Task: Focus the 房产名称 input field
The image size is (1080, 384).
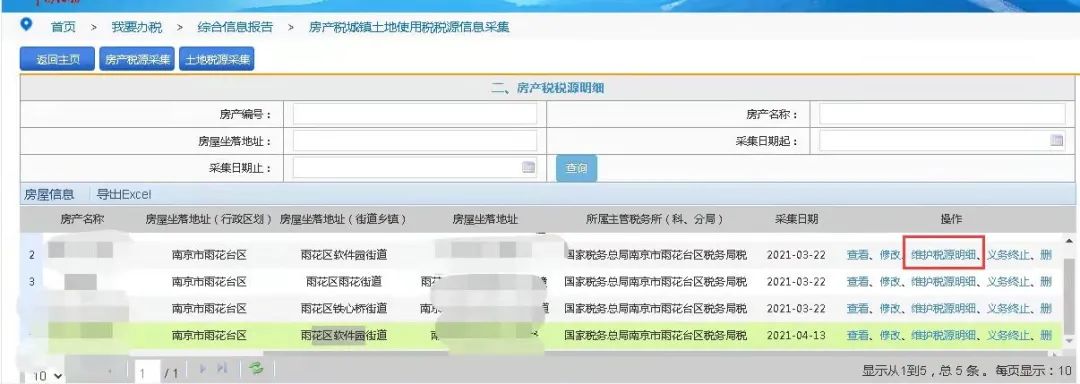Action: point(943,114)
